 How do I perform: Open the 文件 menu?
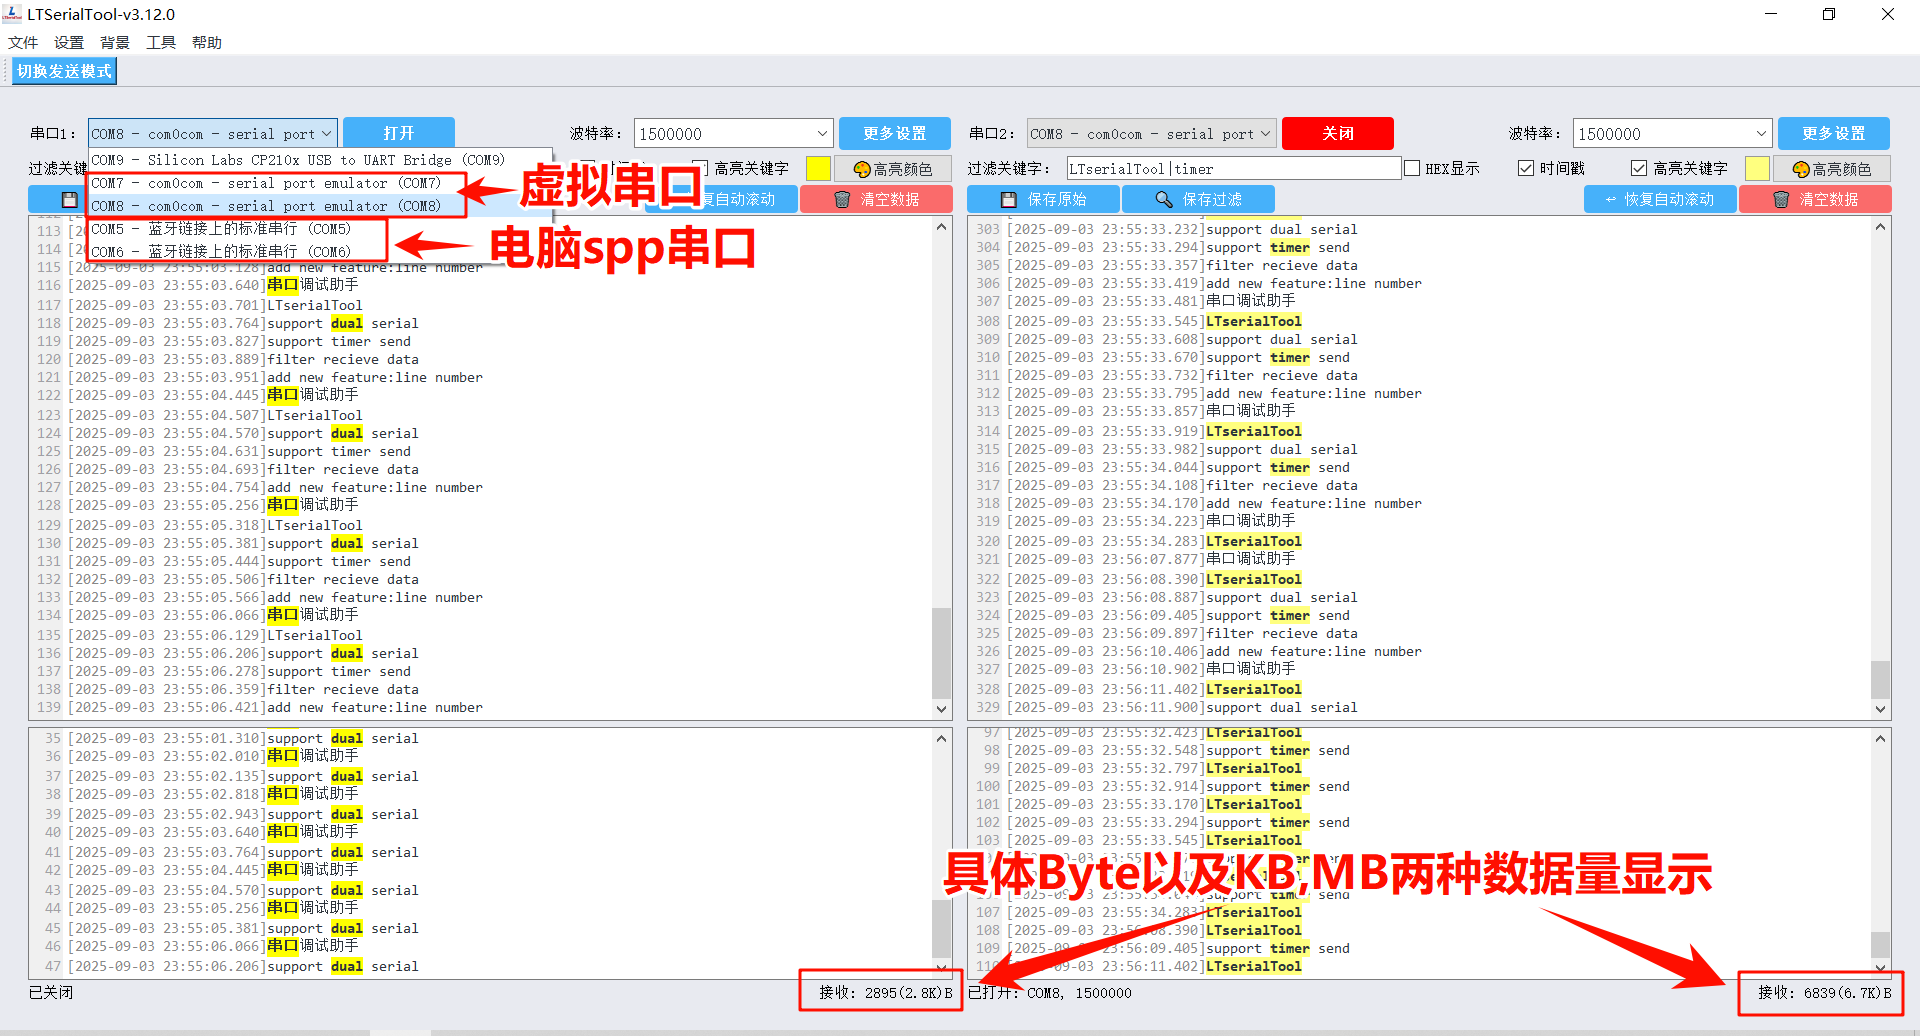(23, 42)
